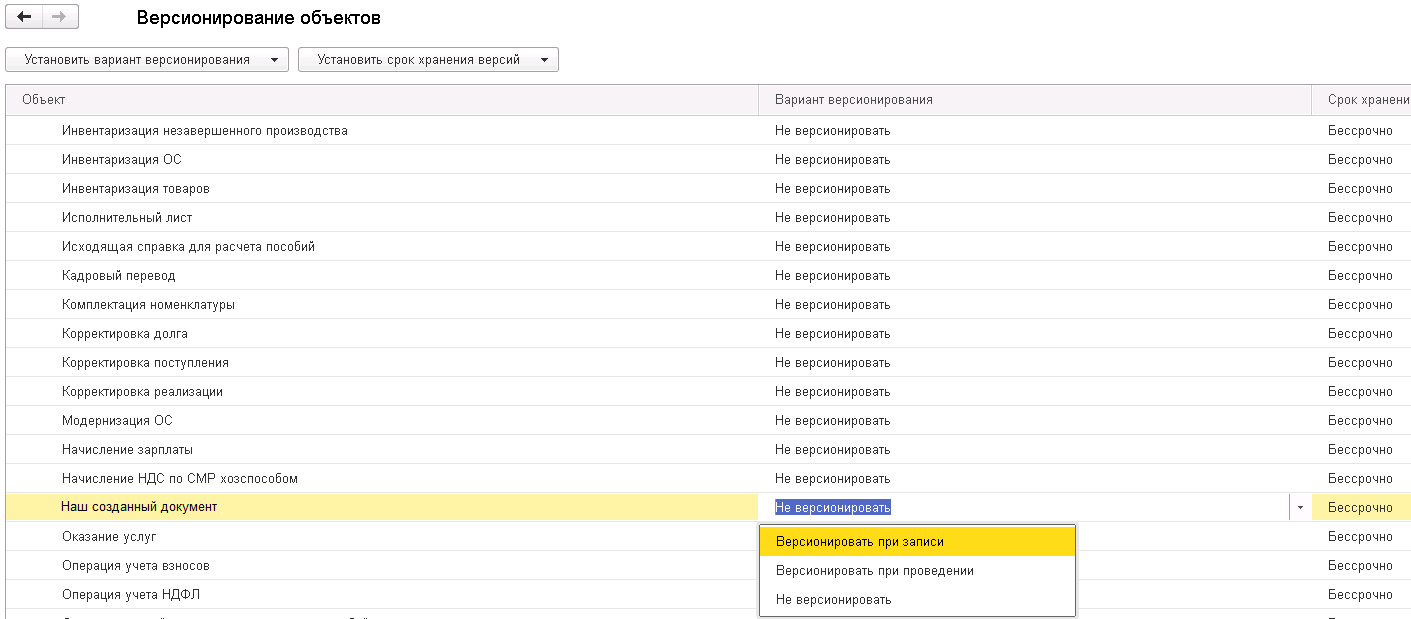Click 'Бессрочно' cell for 'Модернизация ОС'
This screenshot has height=619, width=1411.
(x=1360, y=421)
